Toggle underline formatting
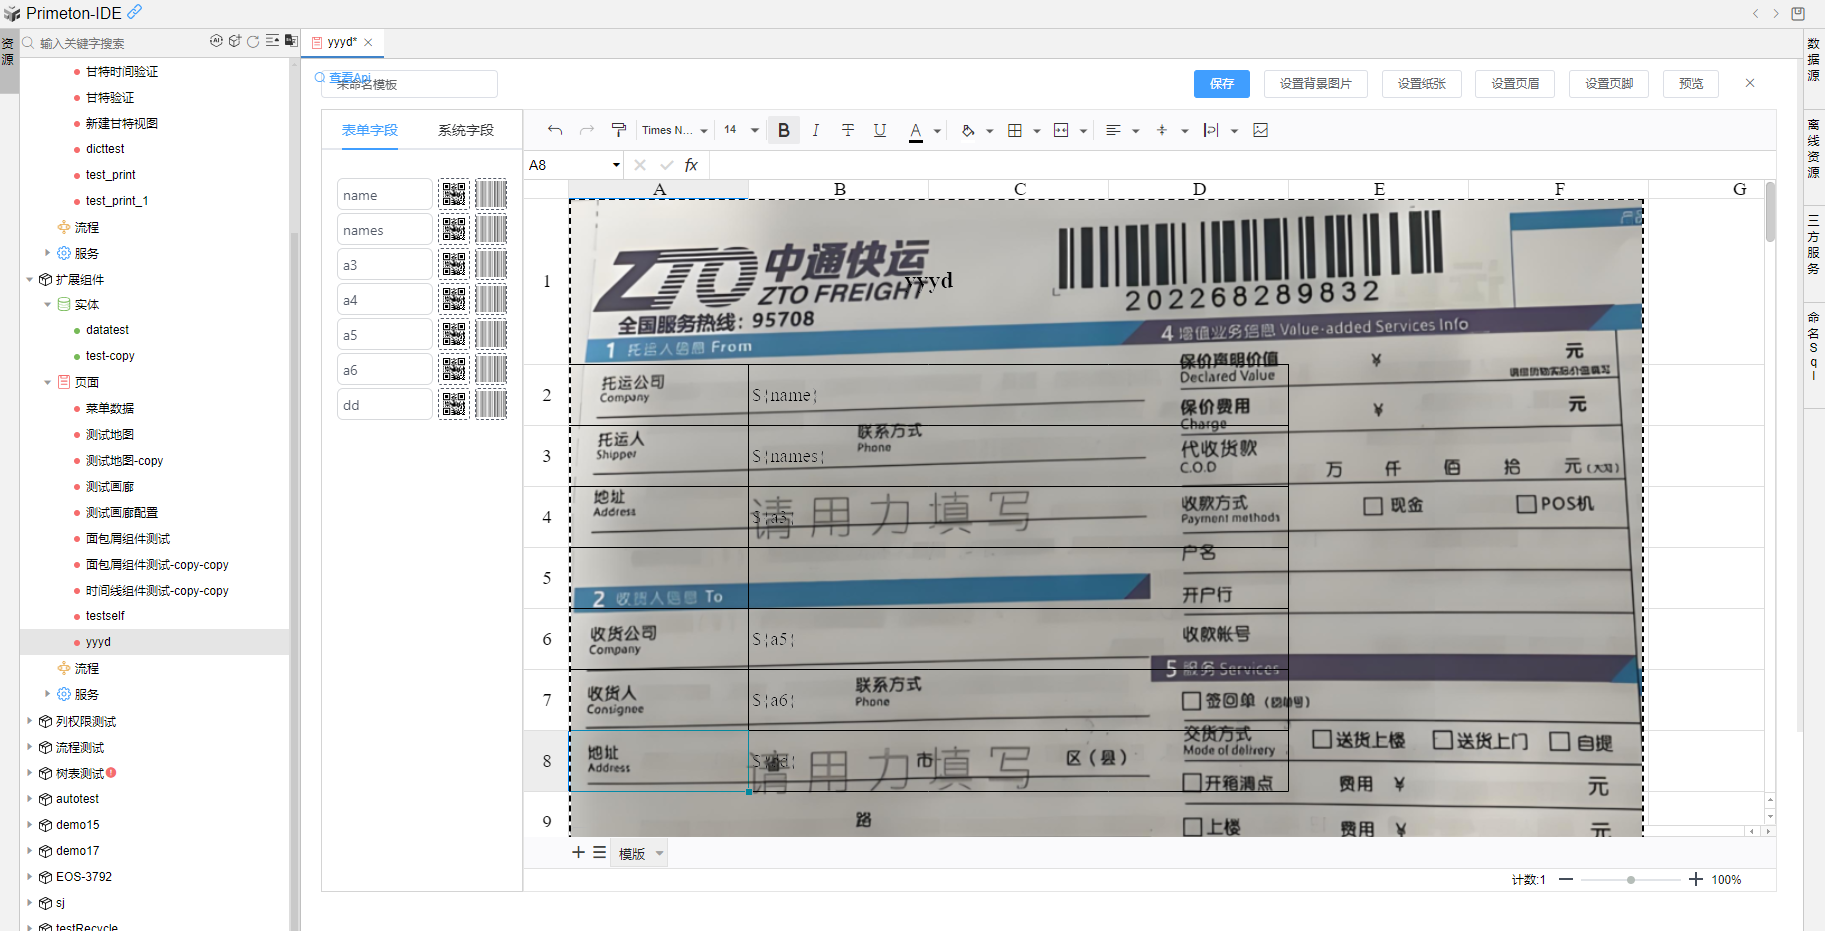This screenshot has height=931, width=1825. click(x=880, y=130)
